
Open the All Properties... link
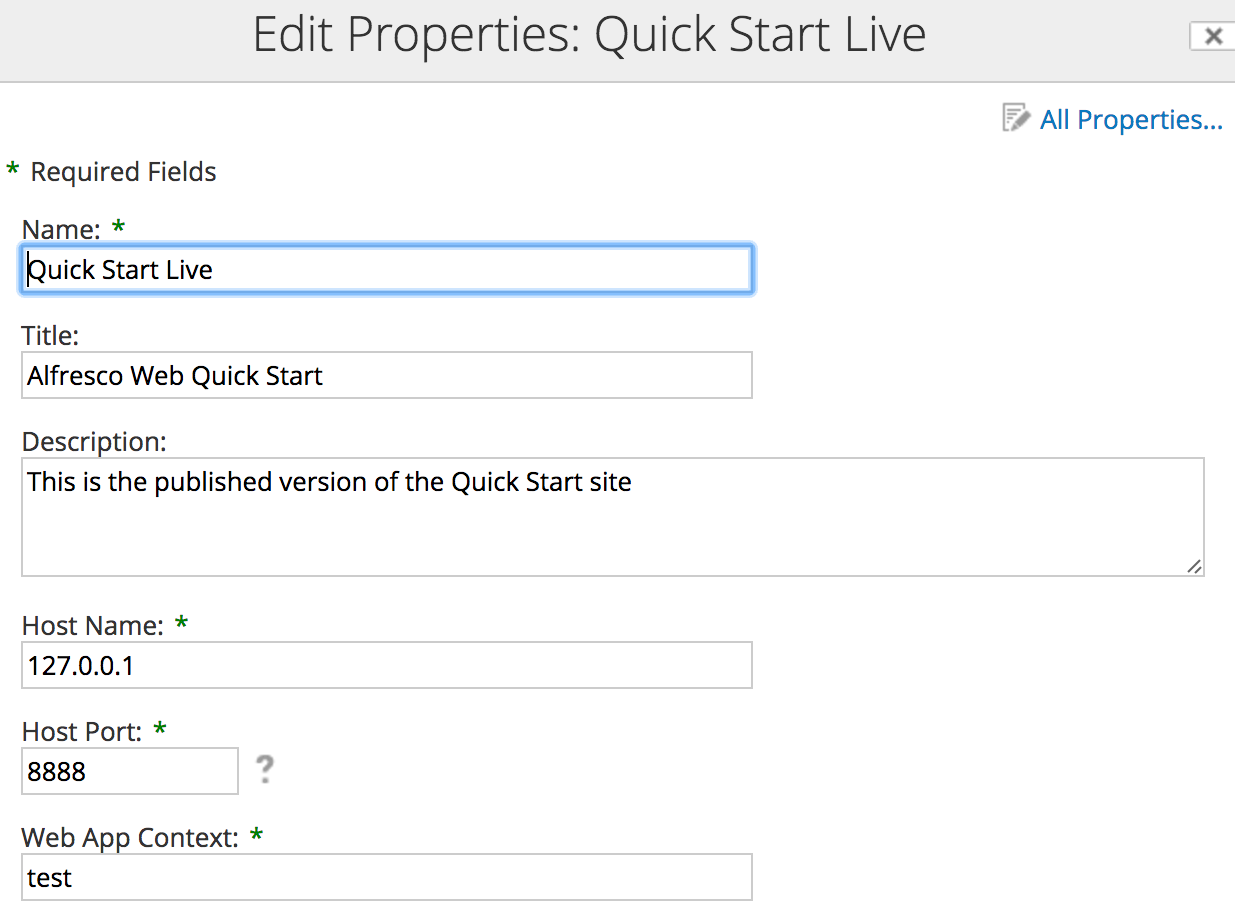[x=1131, y=120]
